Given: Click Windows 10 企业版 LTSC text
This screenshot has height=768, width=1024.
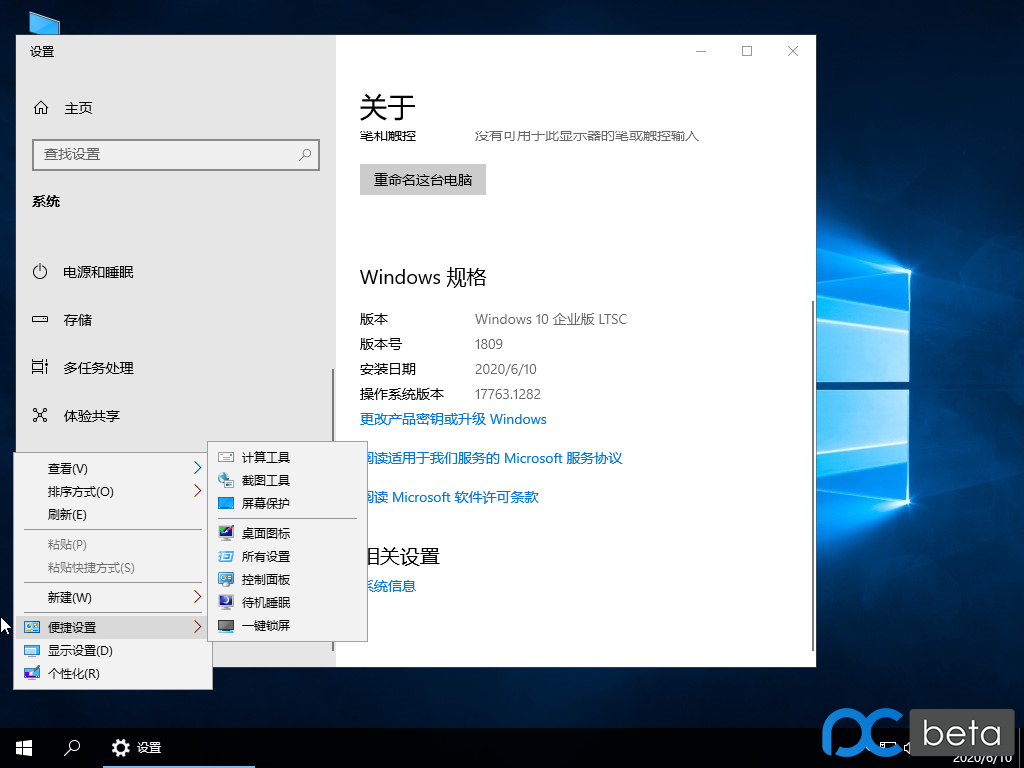Looking at the screenshot, I should 551,319.
